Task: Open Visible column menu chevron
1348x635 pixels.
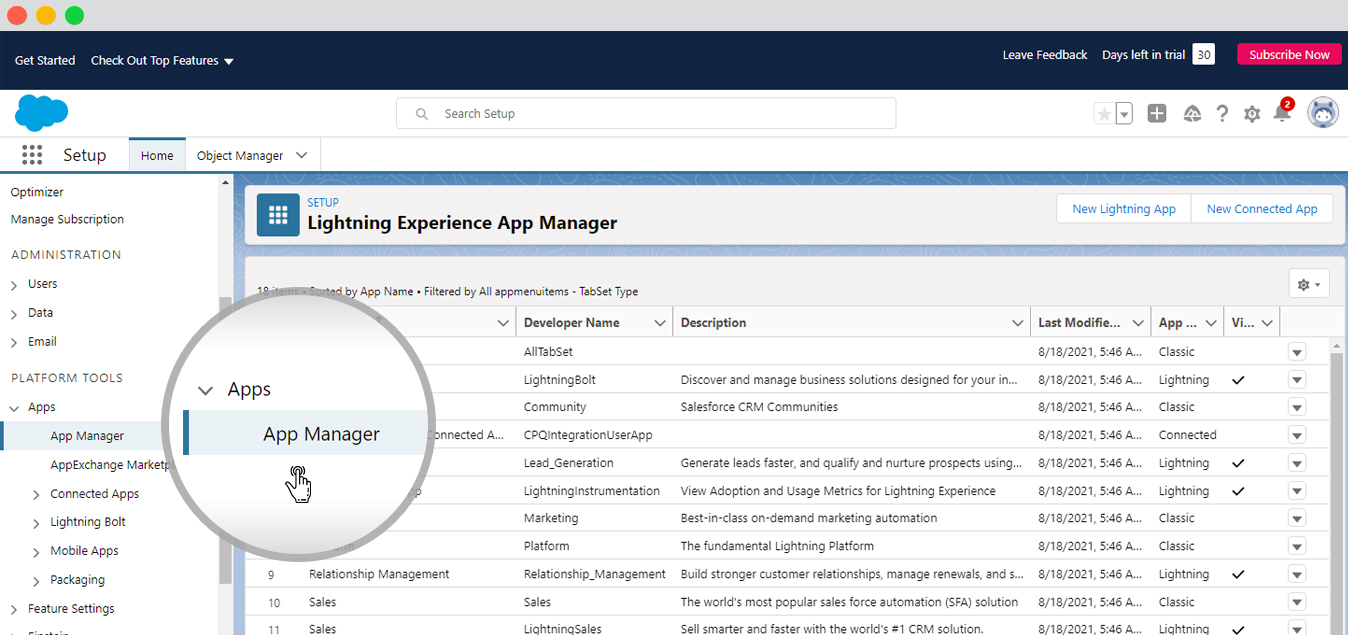Action: point(1268,323)
